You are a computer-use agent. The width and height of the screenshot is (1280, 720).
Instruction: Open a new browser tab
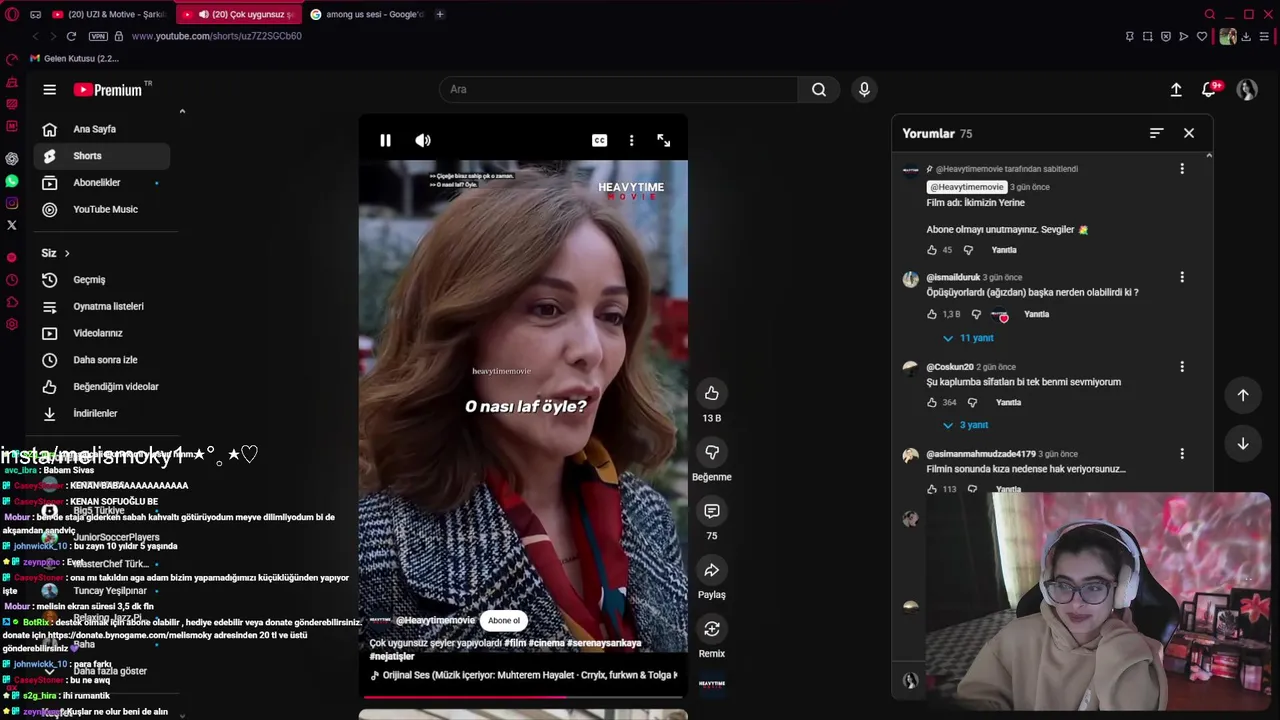(440, 14)
